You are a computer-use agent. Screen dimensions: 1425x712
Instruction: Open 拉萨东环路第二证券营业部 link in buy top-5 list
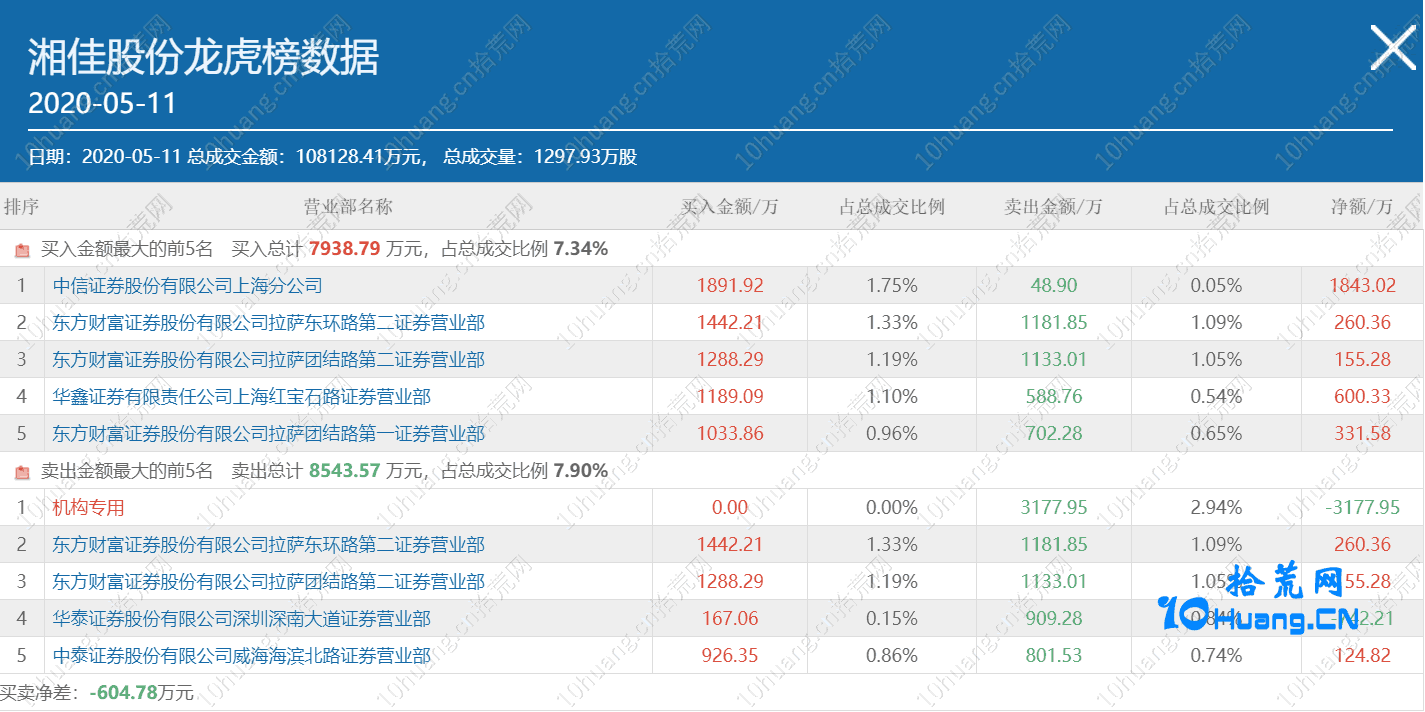(x=268, y=323)
